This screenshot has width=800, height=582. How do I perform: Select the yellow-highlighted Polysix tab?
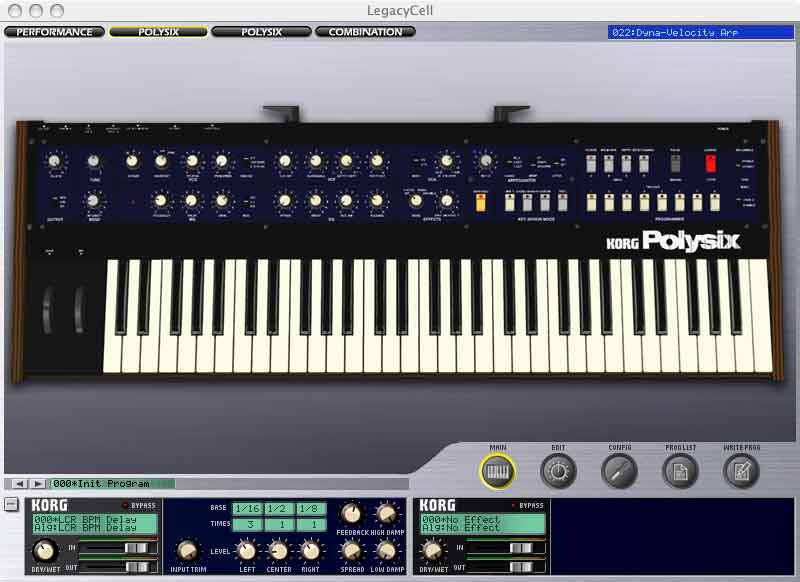tap(158, 32)
